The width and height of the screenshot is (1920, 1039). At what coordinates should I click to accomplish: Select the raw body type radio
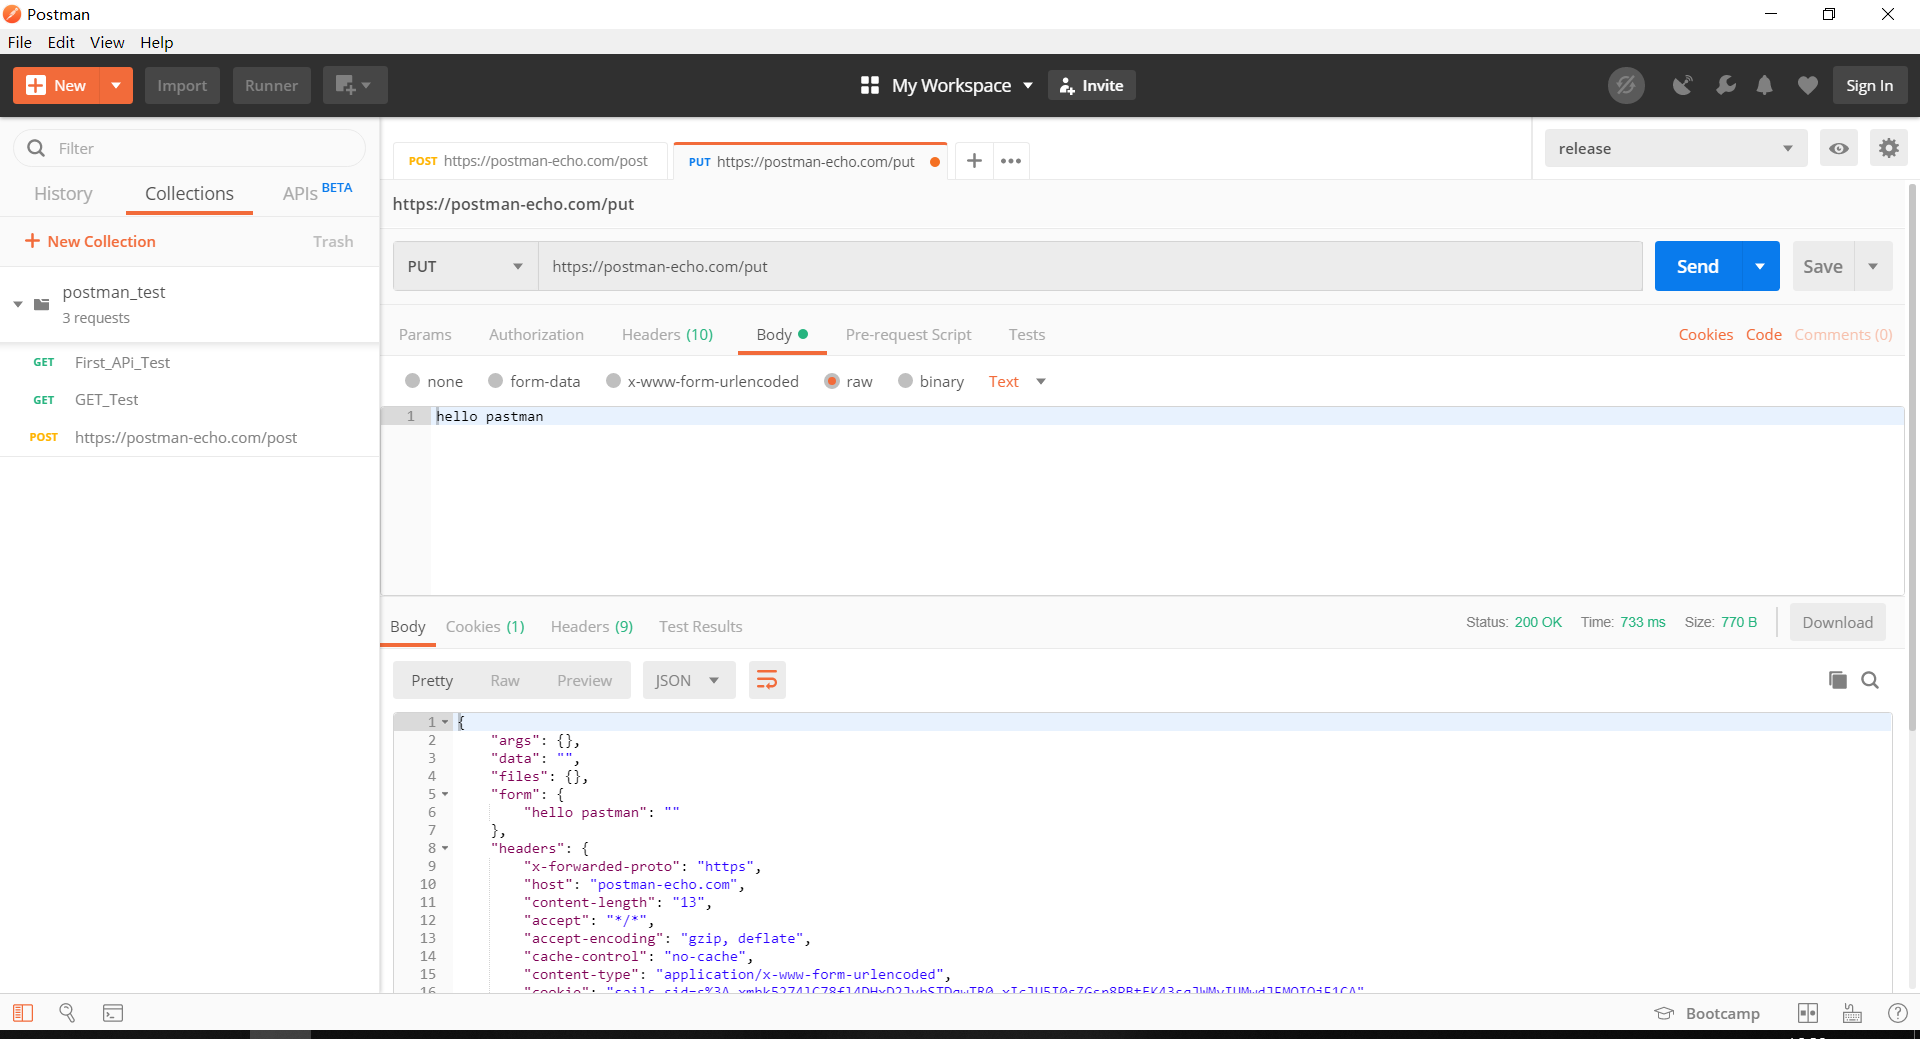pos(831,381)
